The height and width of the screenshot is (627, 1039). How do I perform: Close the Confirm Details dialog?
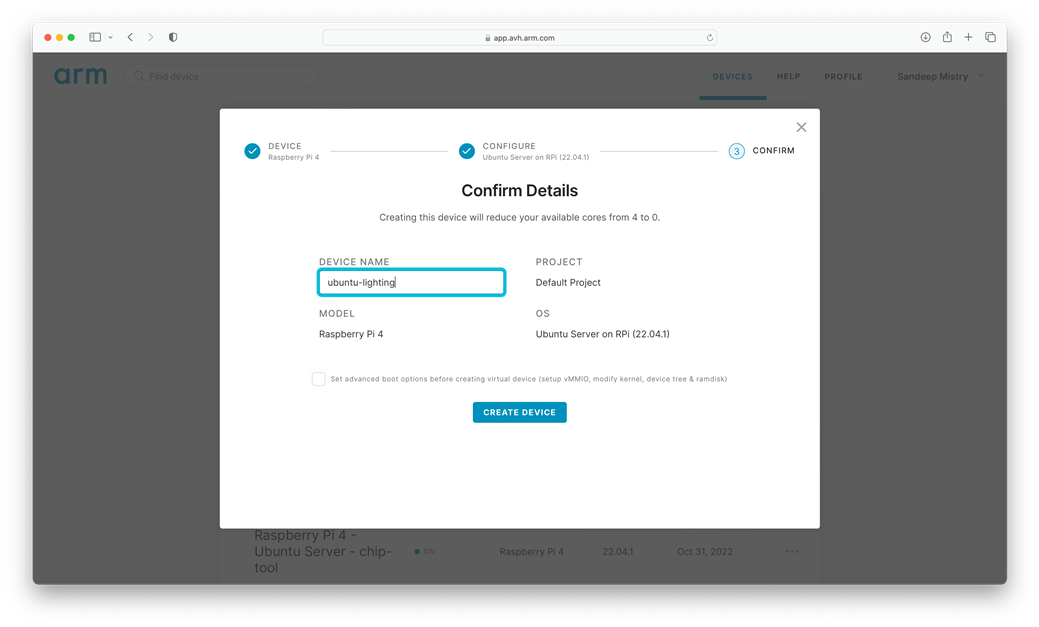coord(801,127)
